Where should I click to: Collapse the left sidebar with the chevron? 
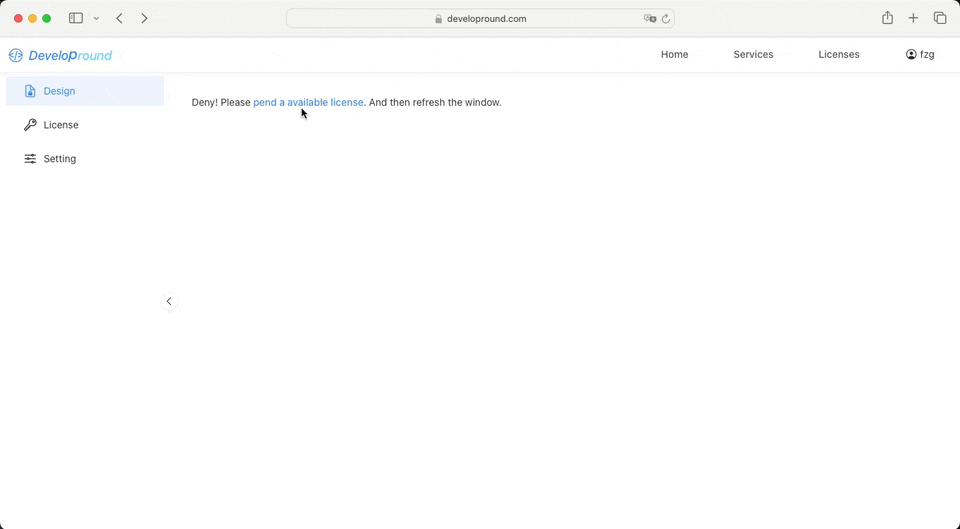[x=169, y=301]
